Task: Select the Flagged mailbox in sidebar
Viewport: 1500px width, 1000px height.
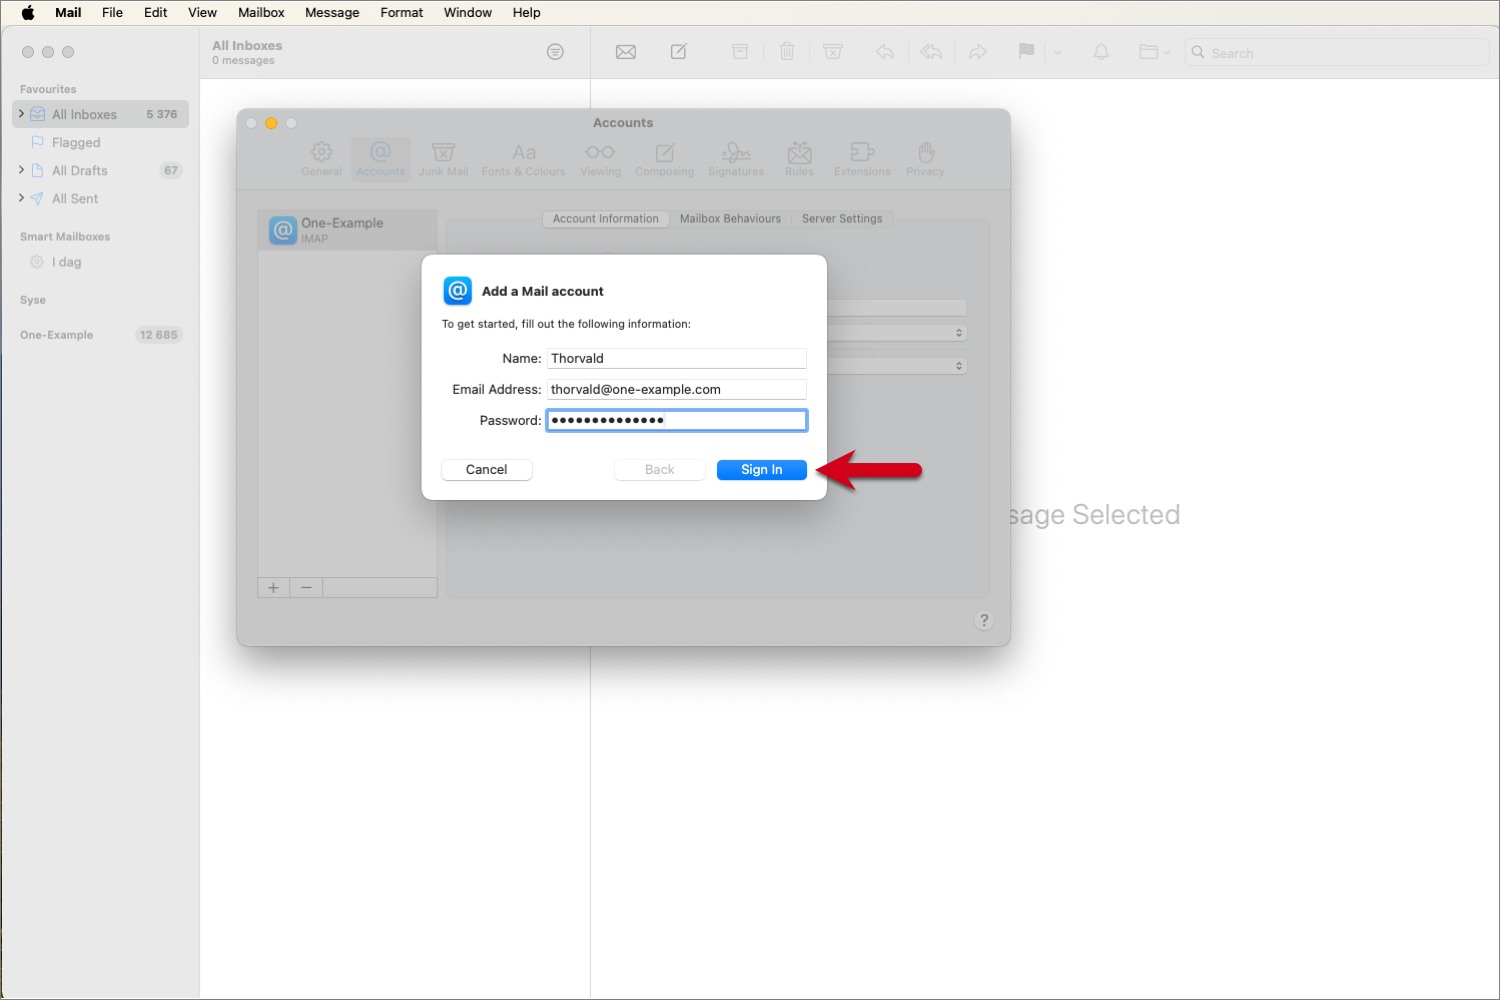Action: (76, 143)
